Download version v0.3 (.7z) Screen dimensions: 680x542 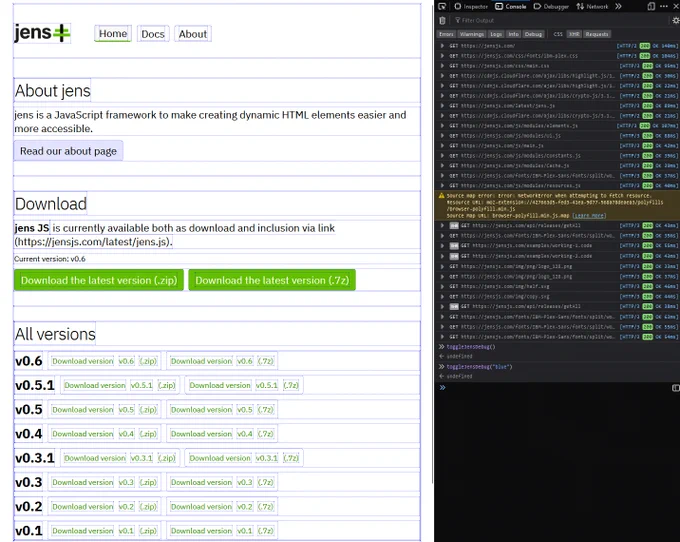coord(222,482)
